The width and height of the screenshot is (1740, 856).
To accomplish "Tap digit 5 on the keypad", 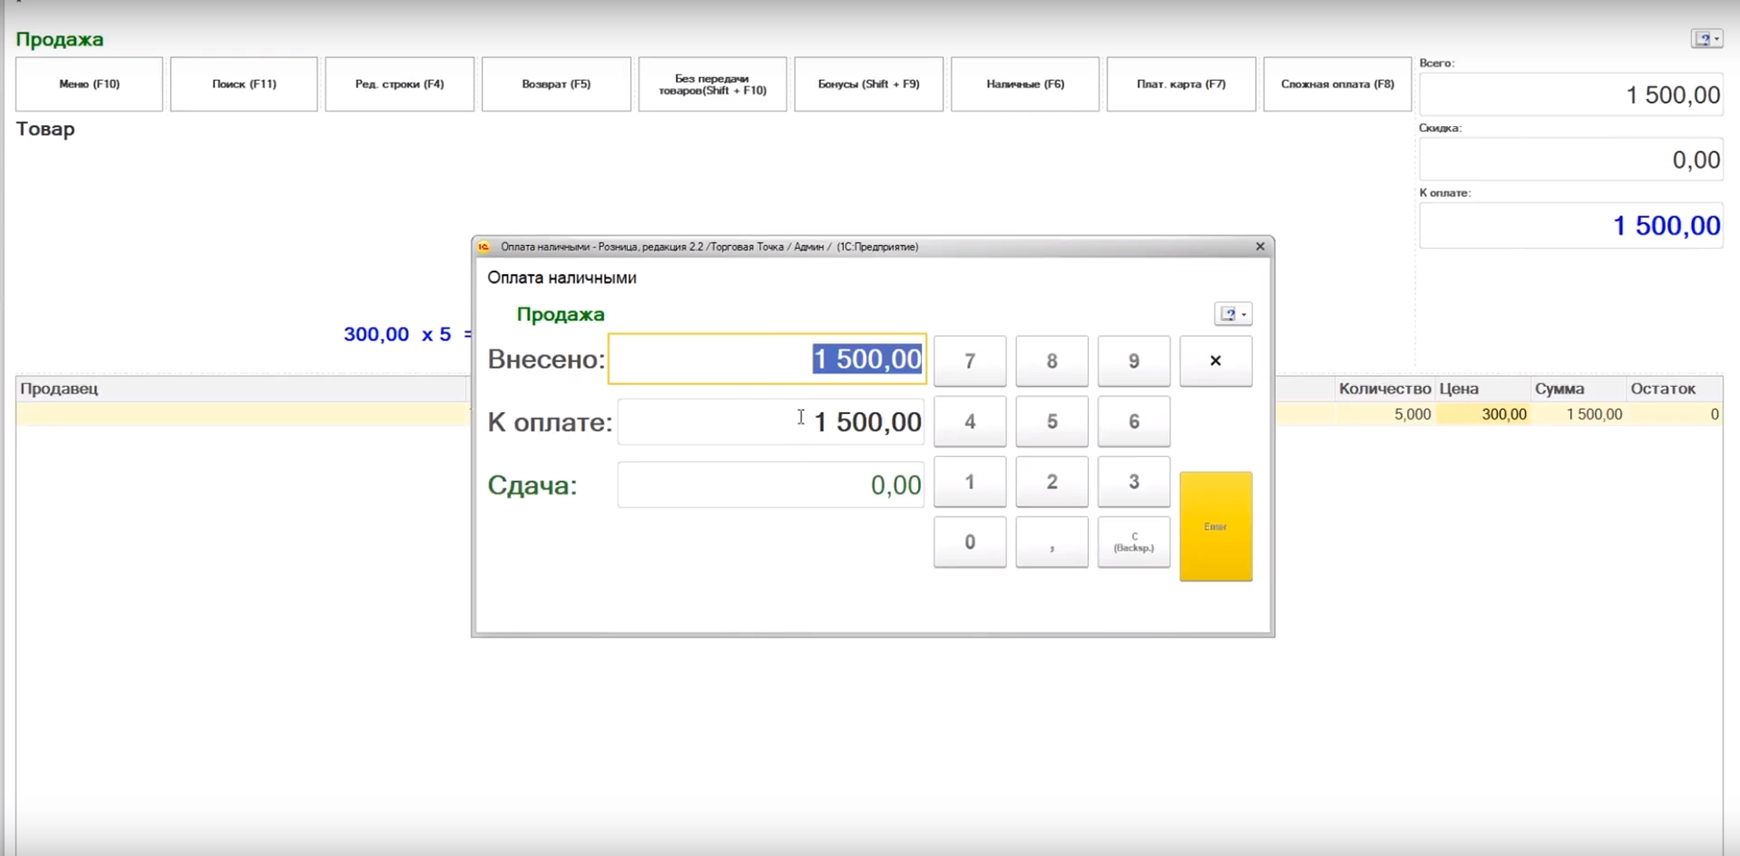I will (1052, 422).
